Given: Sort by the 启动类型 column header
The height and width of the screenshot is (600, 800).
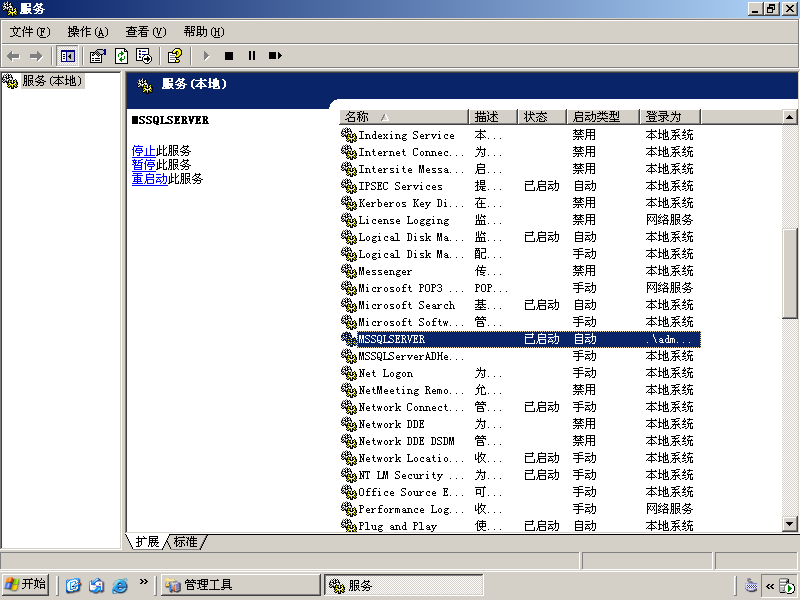Looking at the screenshot, I should click(x=603, y=117).
